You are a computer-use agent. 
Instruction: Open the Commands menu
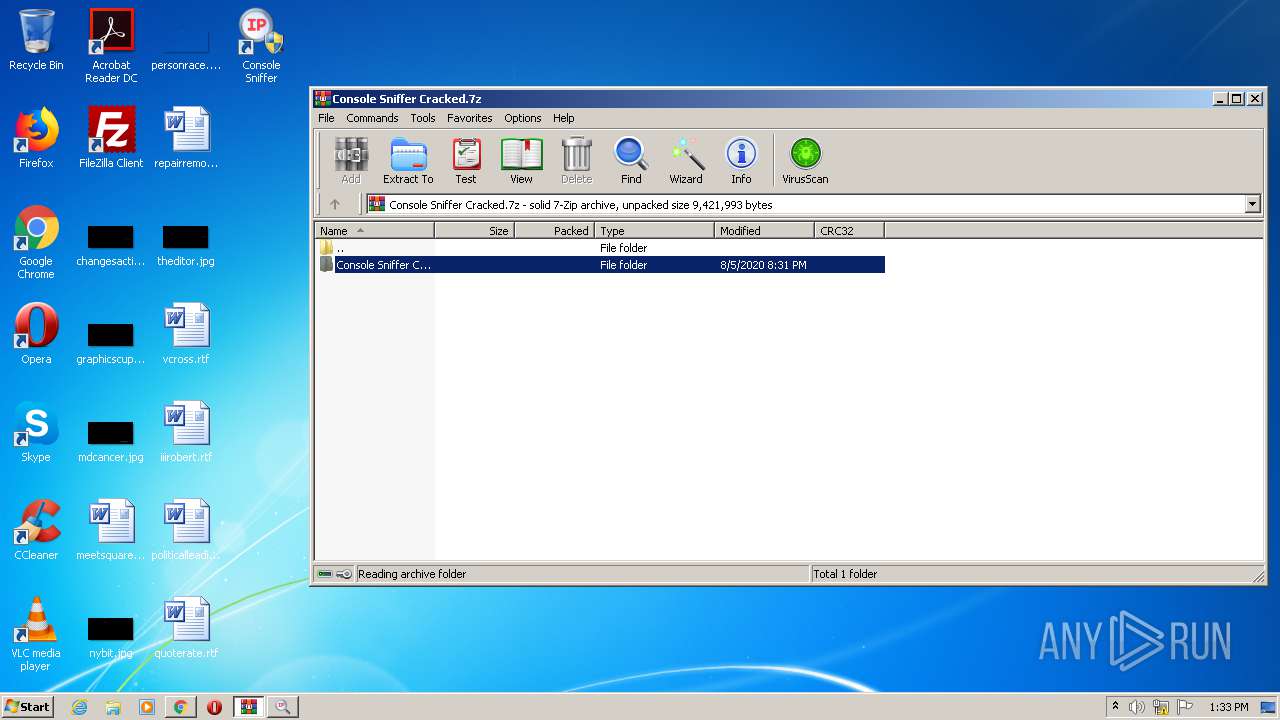click(x=372, y=118)
